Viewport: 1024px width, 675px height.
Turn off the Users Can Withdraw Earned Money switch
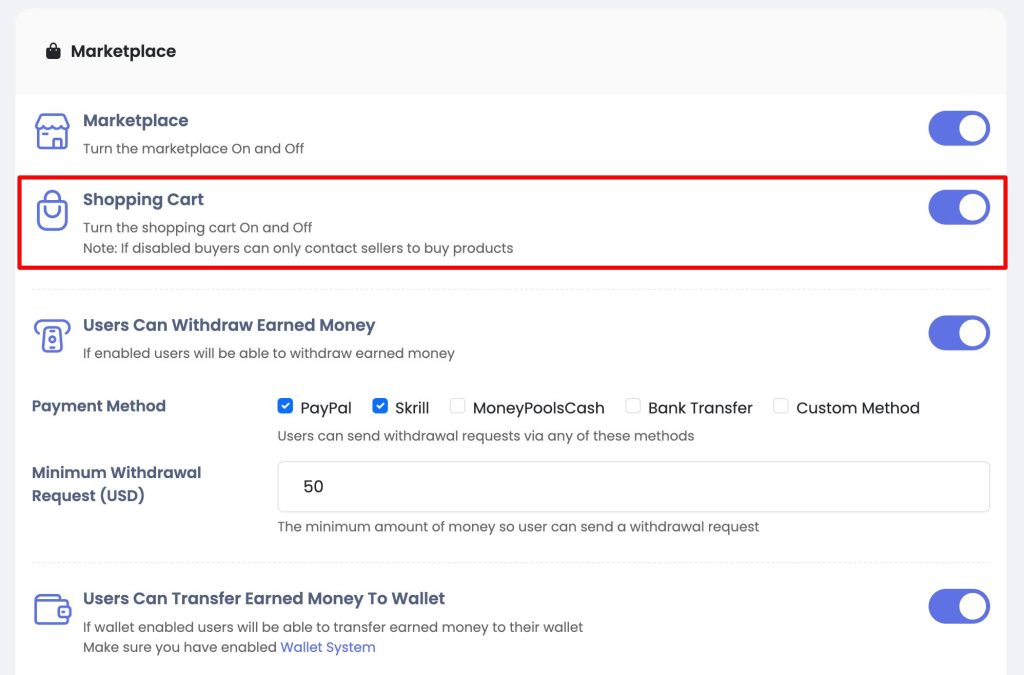[959, 333]
